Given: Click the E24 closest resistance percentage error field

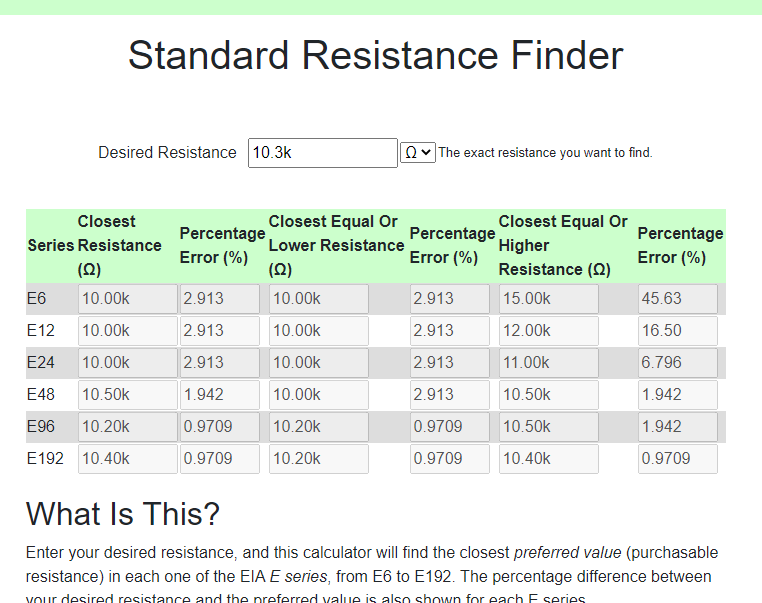Looking at the screenshot, I should pyautogui.click(x=219, y=363).
